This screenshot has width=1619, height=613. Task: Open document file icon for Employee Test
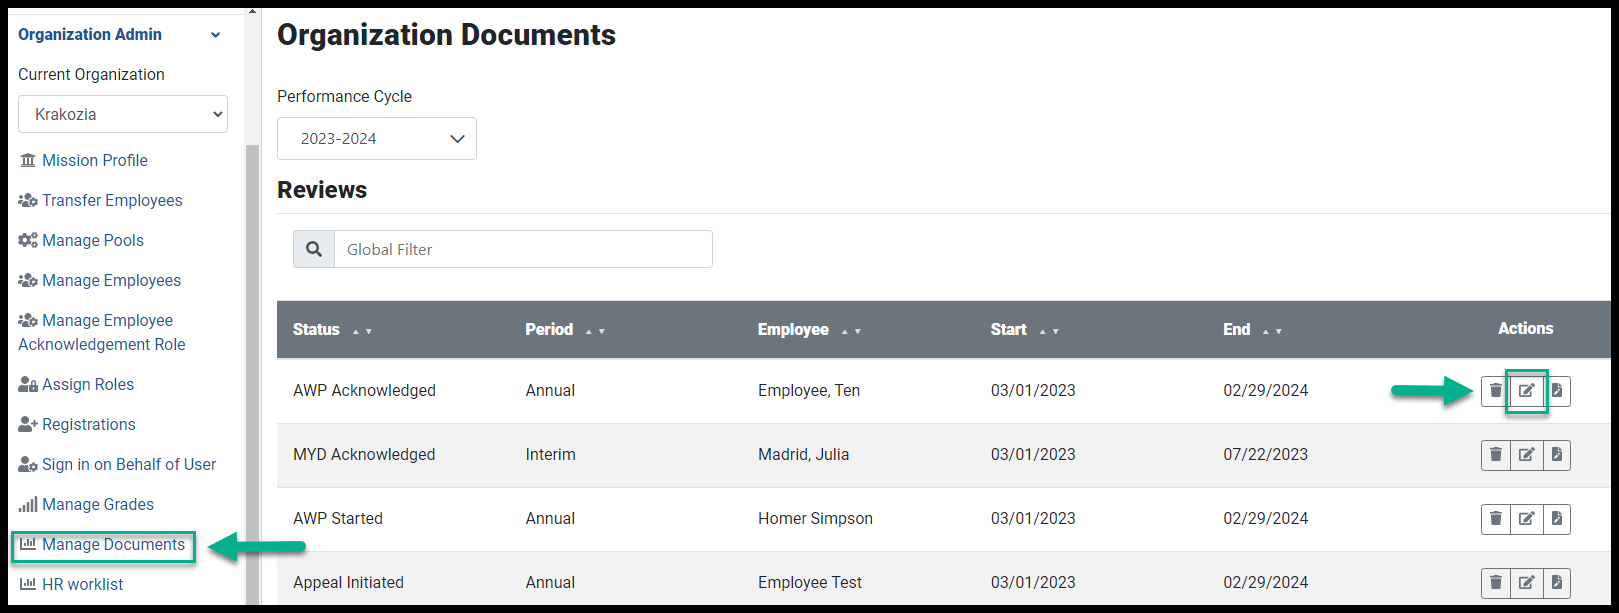[1557, 583]
